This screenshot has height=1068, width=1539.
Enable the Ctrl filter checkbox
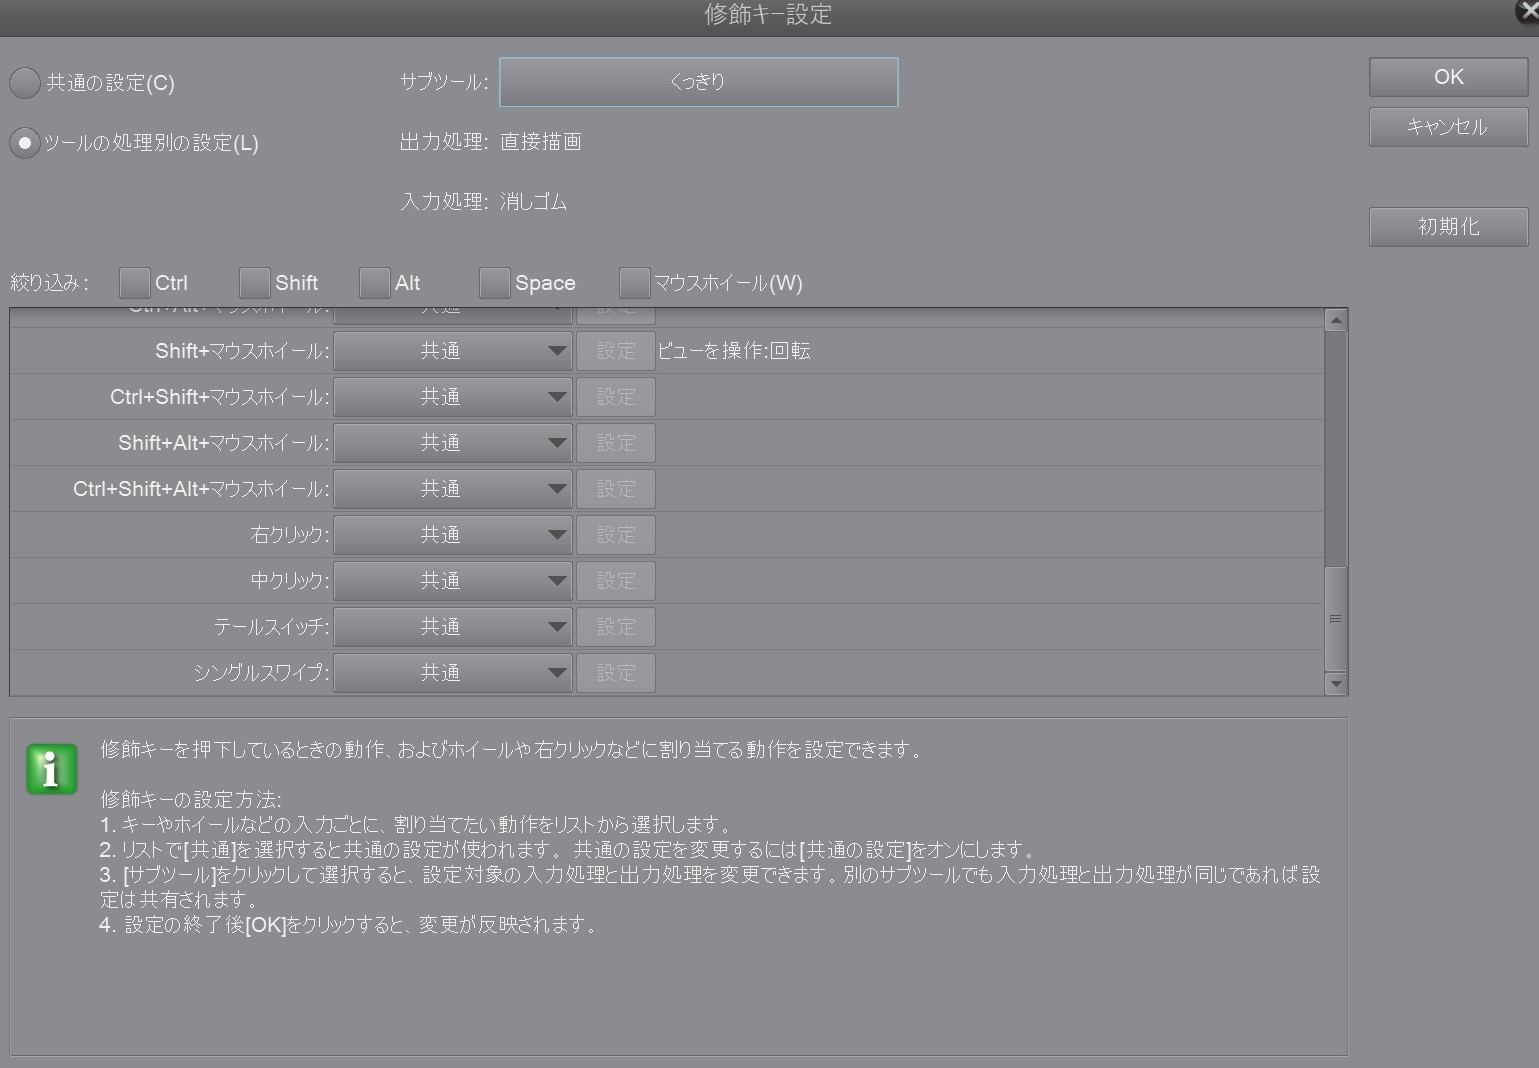134,283
